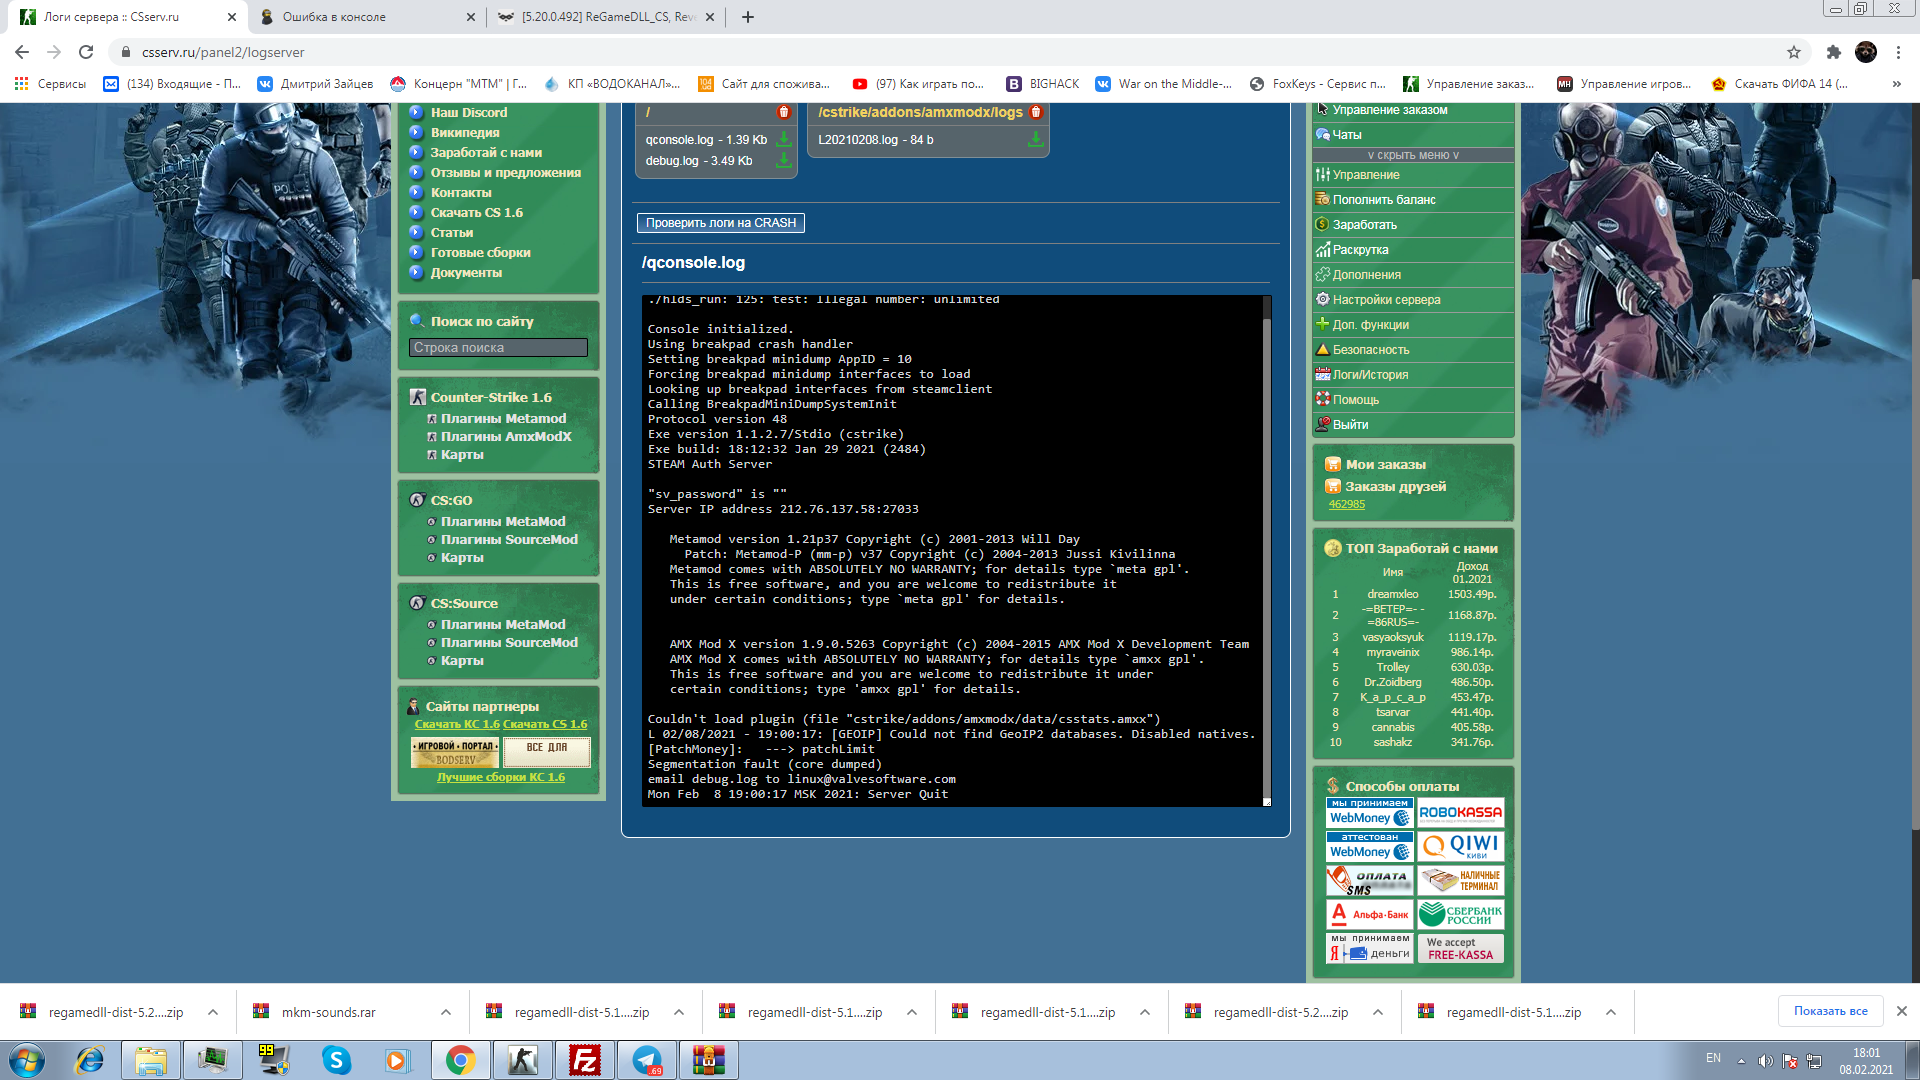Open Skype from the taskbar
Viewport: 1920px width, 1080px height.
336,1060
